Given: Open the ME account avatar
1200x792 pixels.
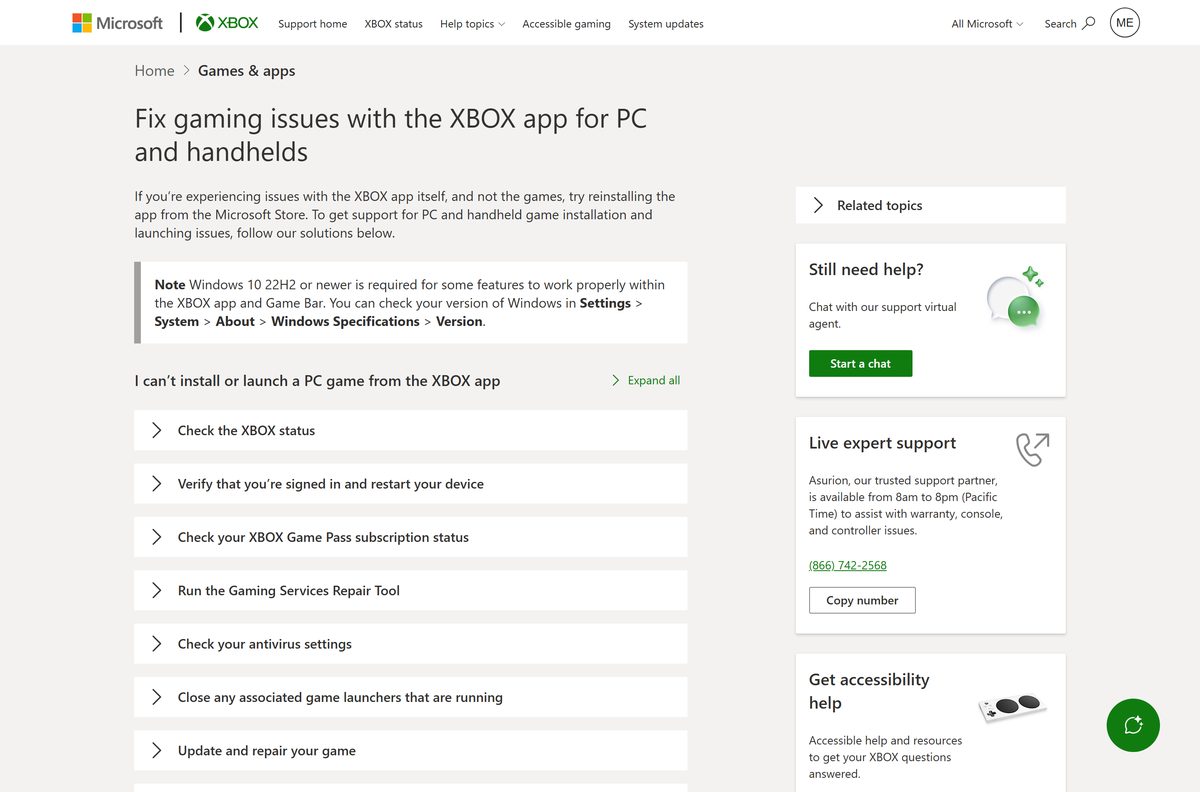Looking at the screenshot, I should click(1124, 23).
